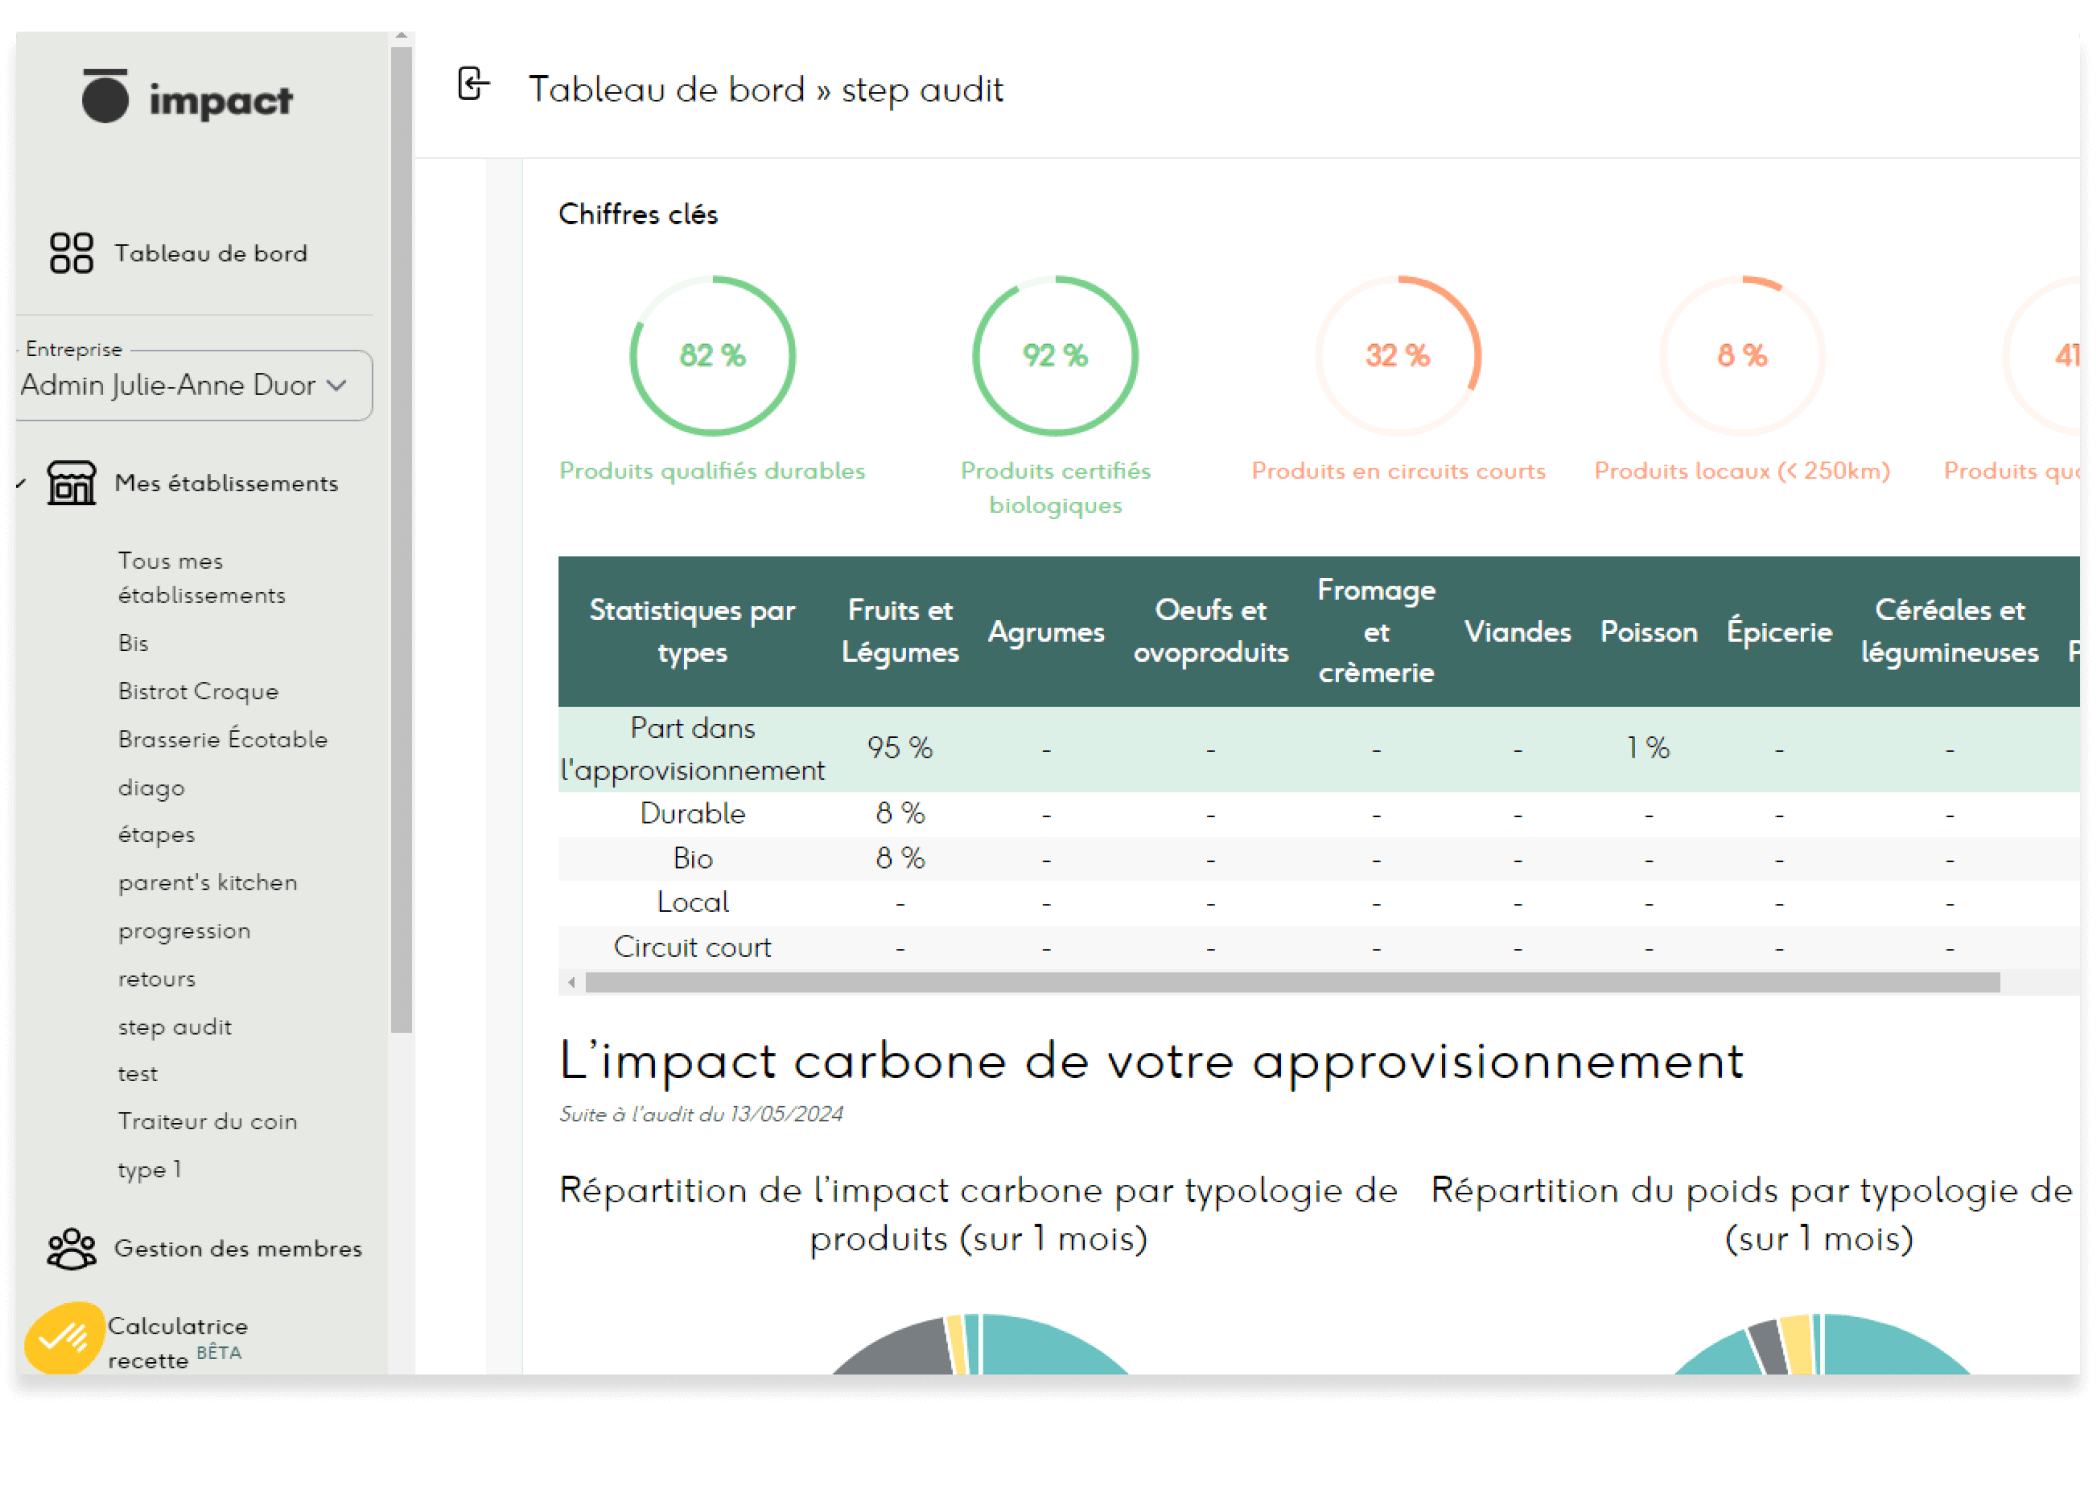Screen dimensions: 2096x1508
Task: Click the sidebar scrollbar up arrow
Action: (x=401, y=36)
